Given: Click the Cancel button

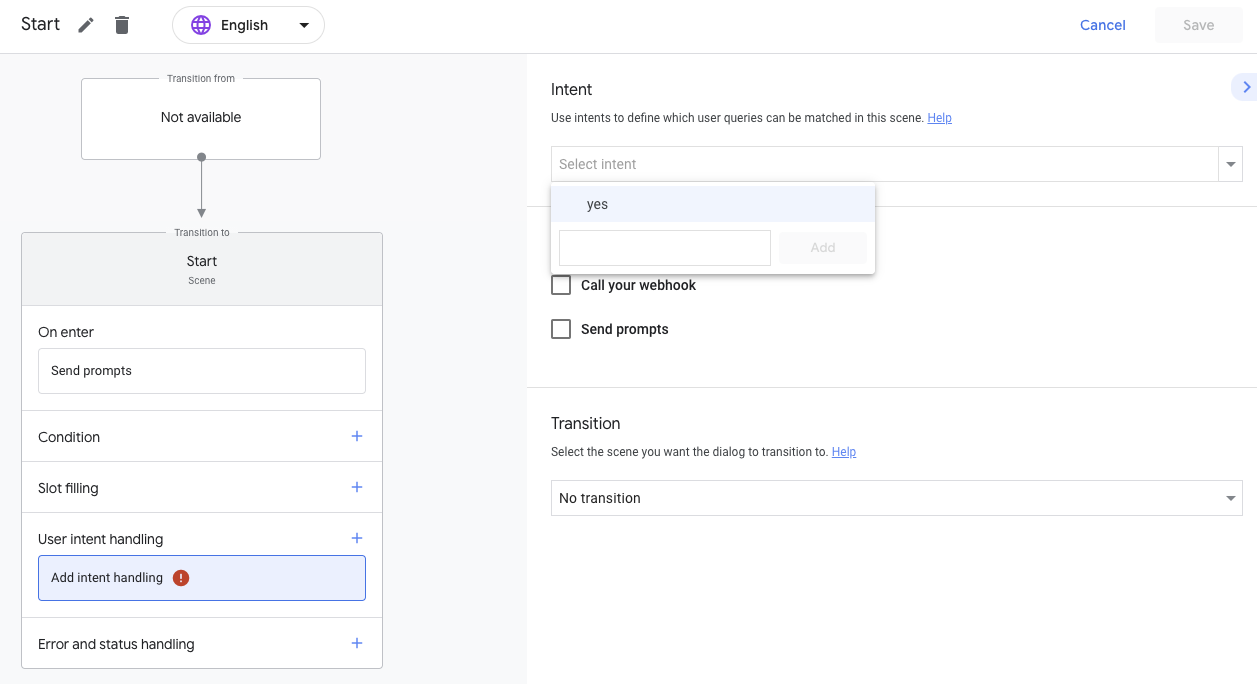Looking at the screenshot, I should (x=1103, y=25).
